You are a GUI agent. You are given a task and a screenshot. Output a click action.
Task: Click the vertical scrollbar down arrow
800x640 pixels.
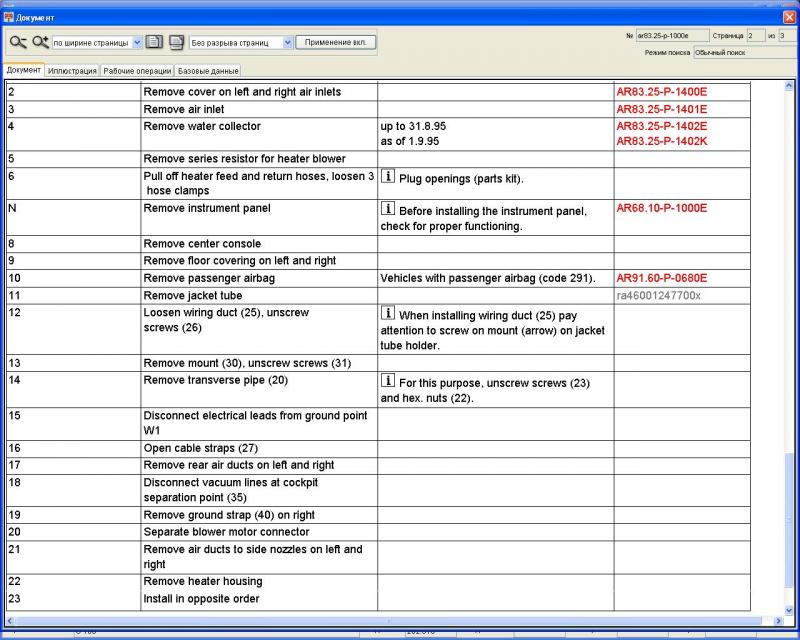coord(789,609)
